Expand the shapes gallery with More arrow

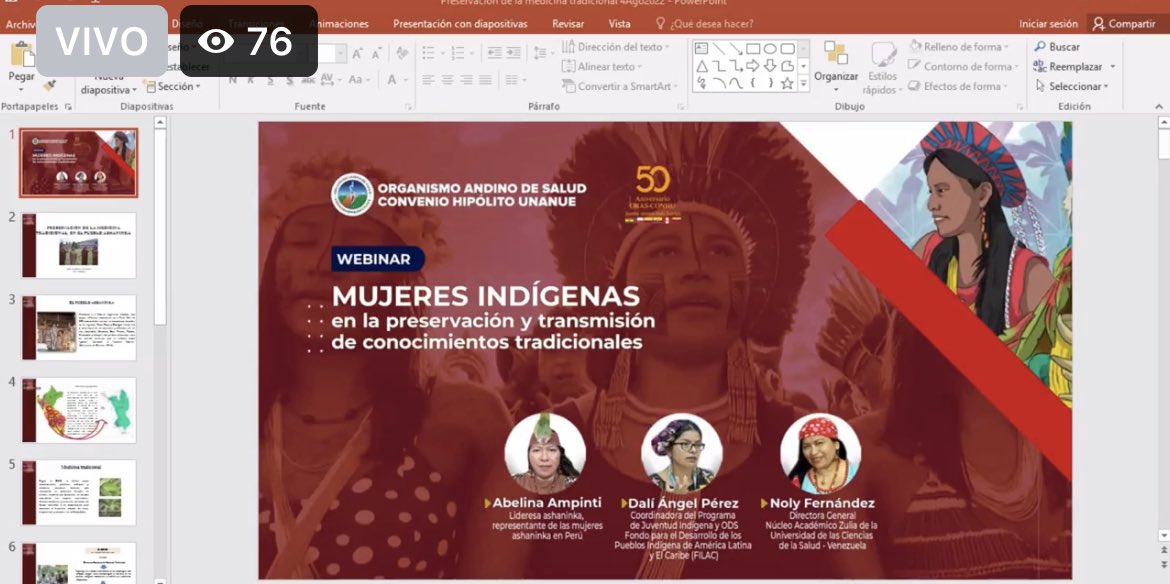pos(804,84)
